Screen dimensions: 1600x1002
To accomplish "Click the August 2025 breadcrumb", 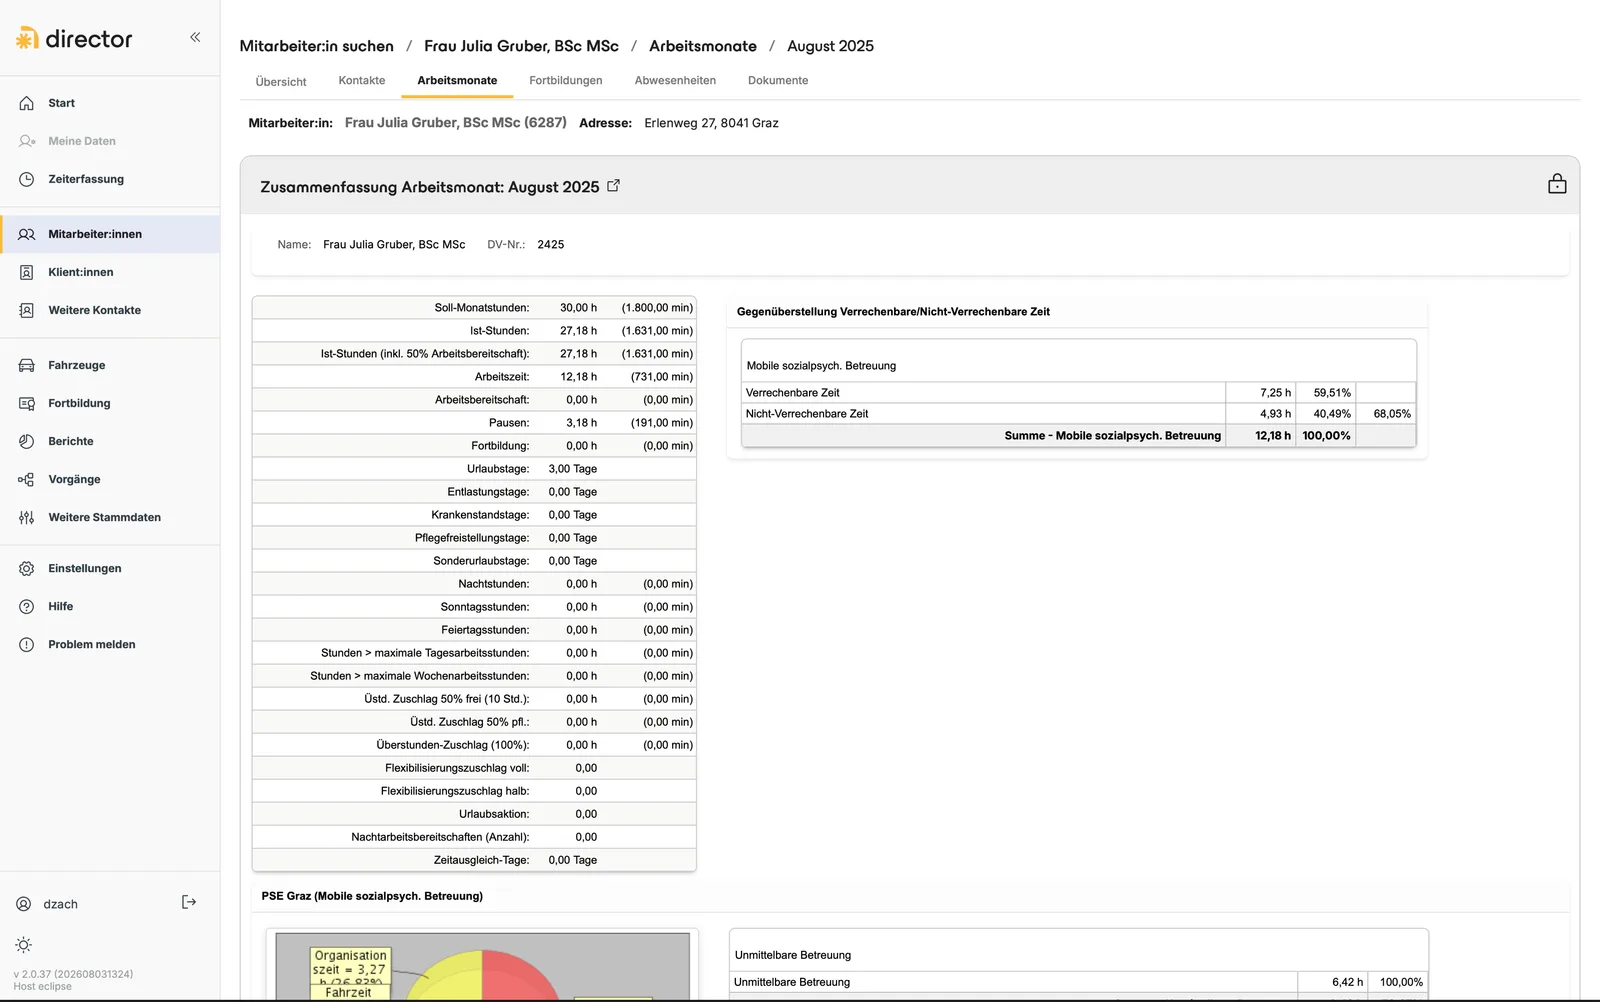I will coord(830,46).
